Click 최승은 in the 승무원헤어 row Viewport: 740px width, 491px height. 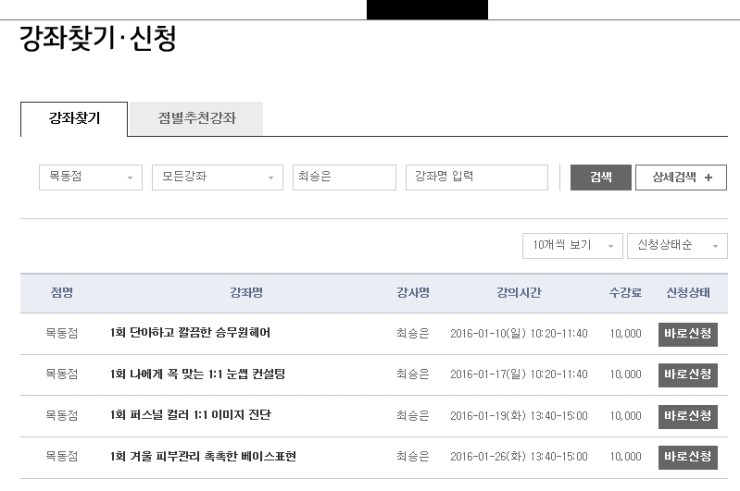click(x=412, y=334)
